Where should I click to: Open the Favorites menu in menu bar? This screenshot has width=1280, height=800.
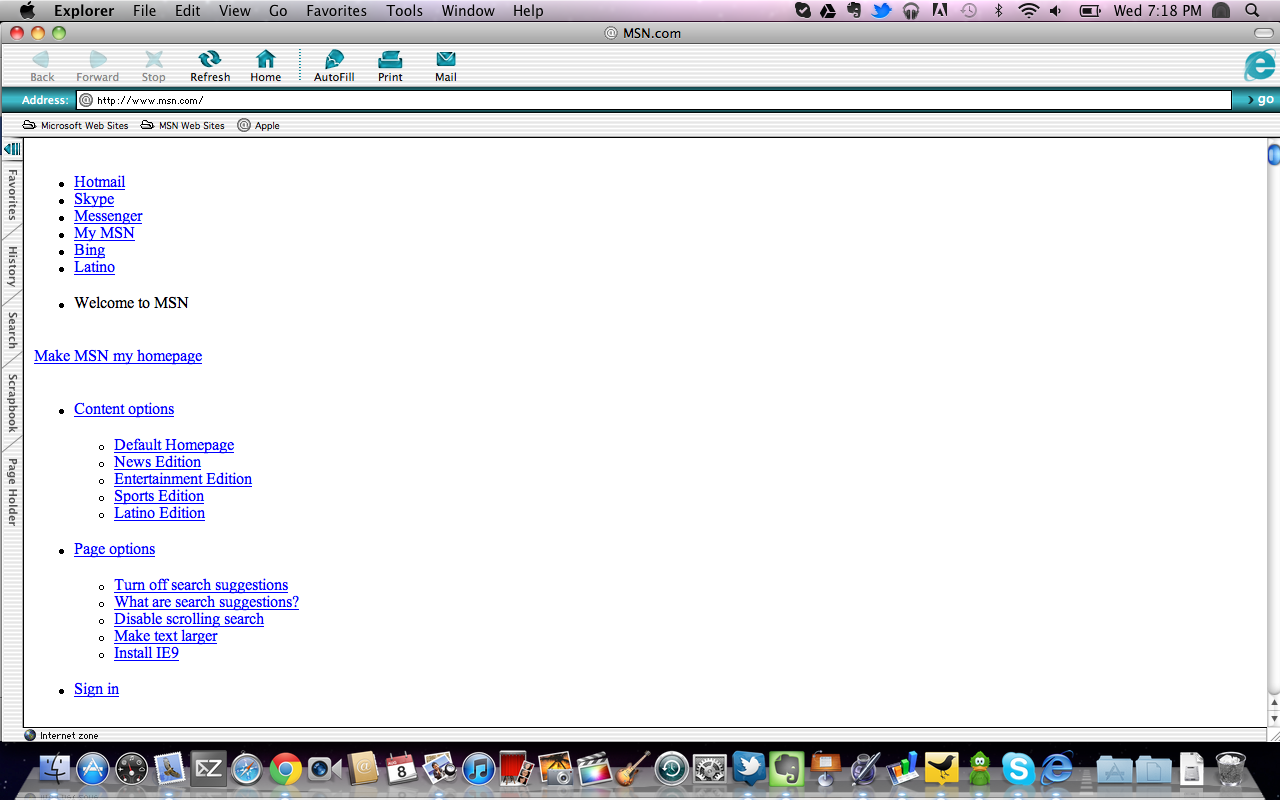336,11
